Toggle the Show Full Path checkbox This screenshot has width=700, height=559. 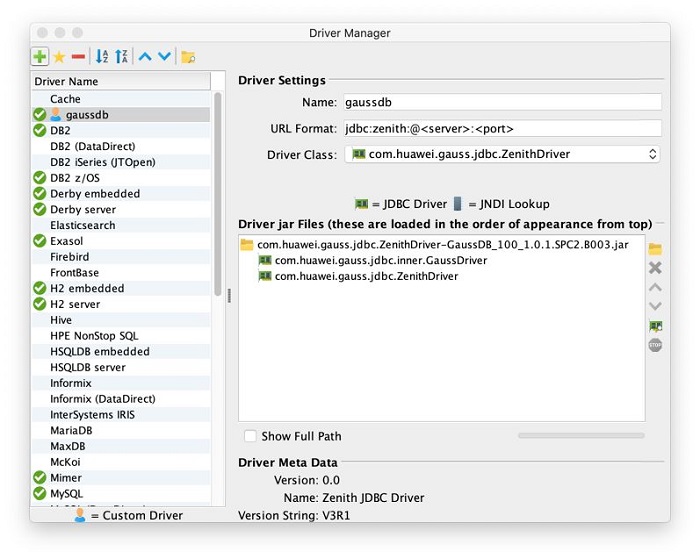click(250, 436)
